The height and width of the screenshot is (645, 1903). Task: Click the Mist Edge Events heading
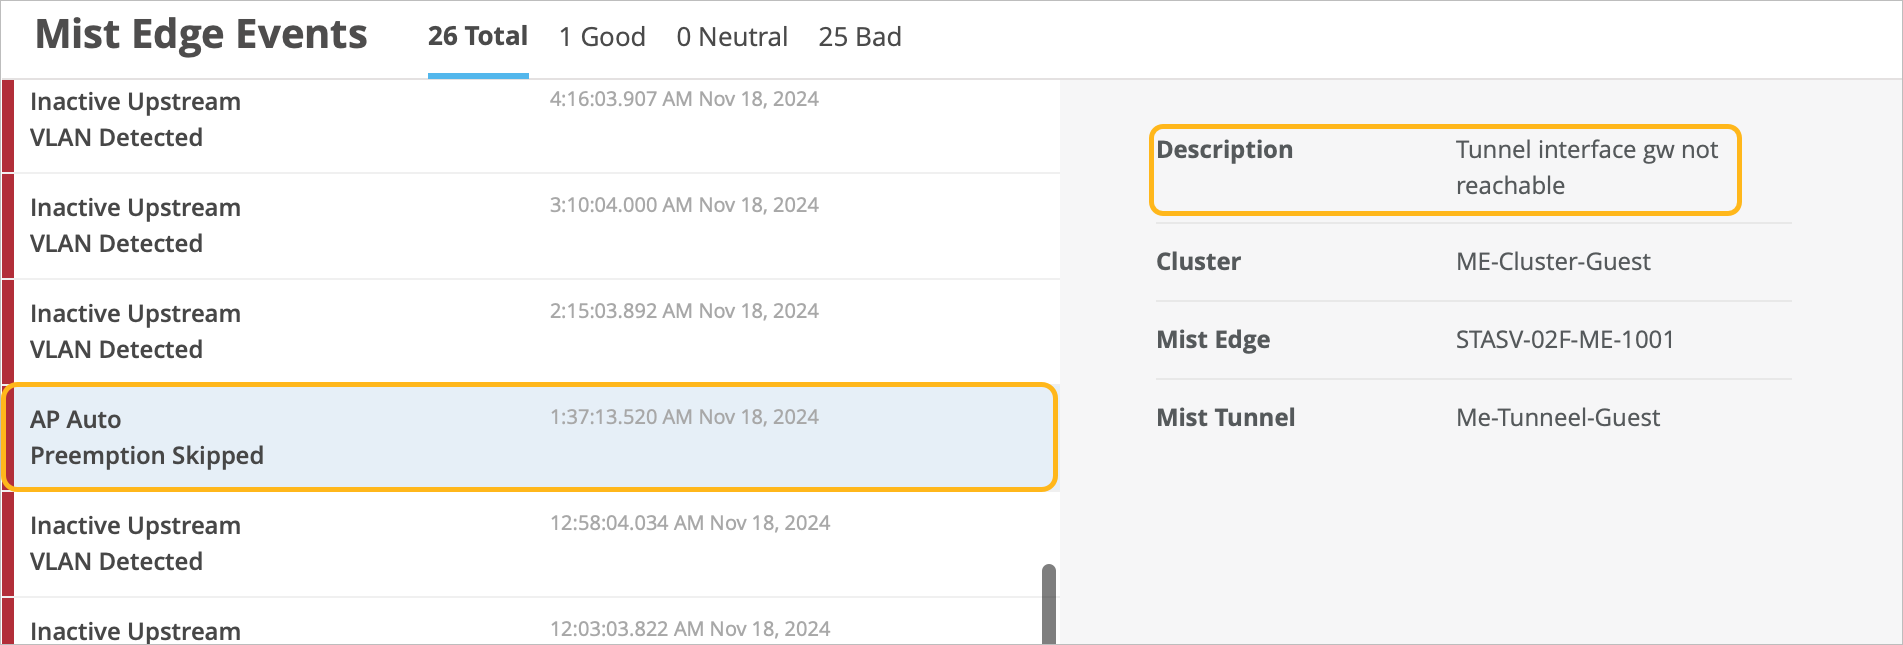201,35
